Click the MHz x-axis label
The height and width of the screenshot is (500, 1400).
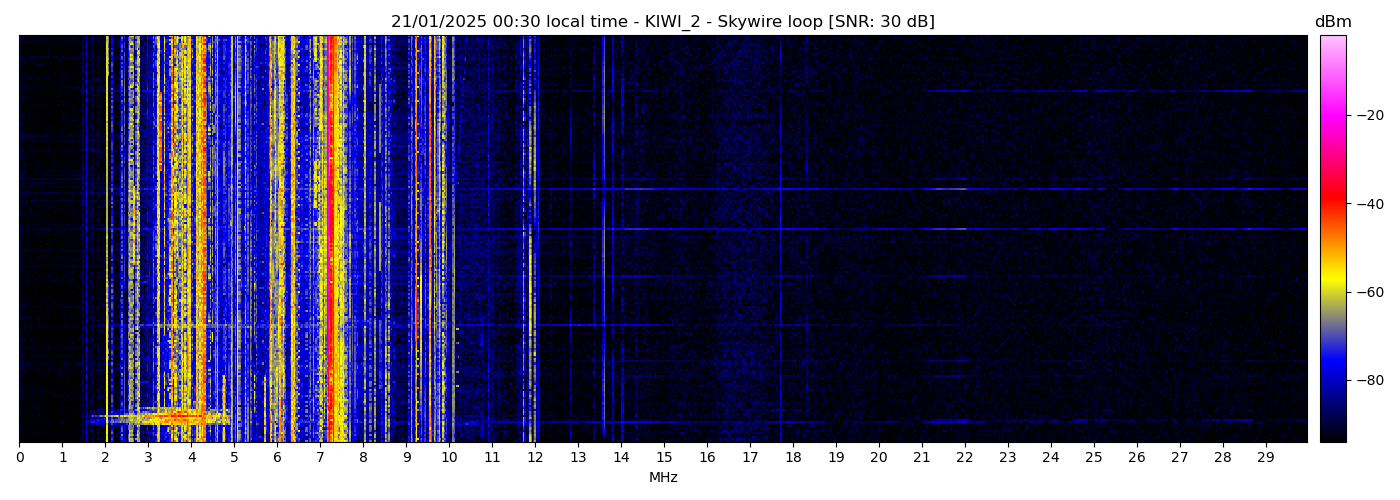(x=663, y=478)
